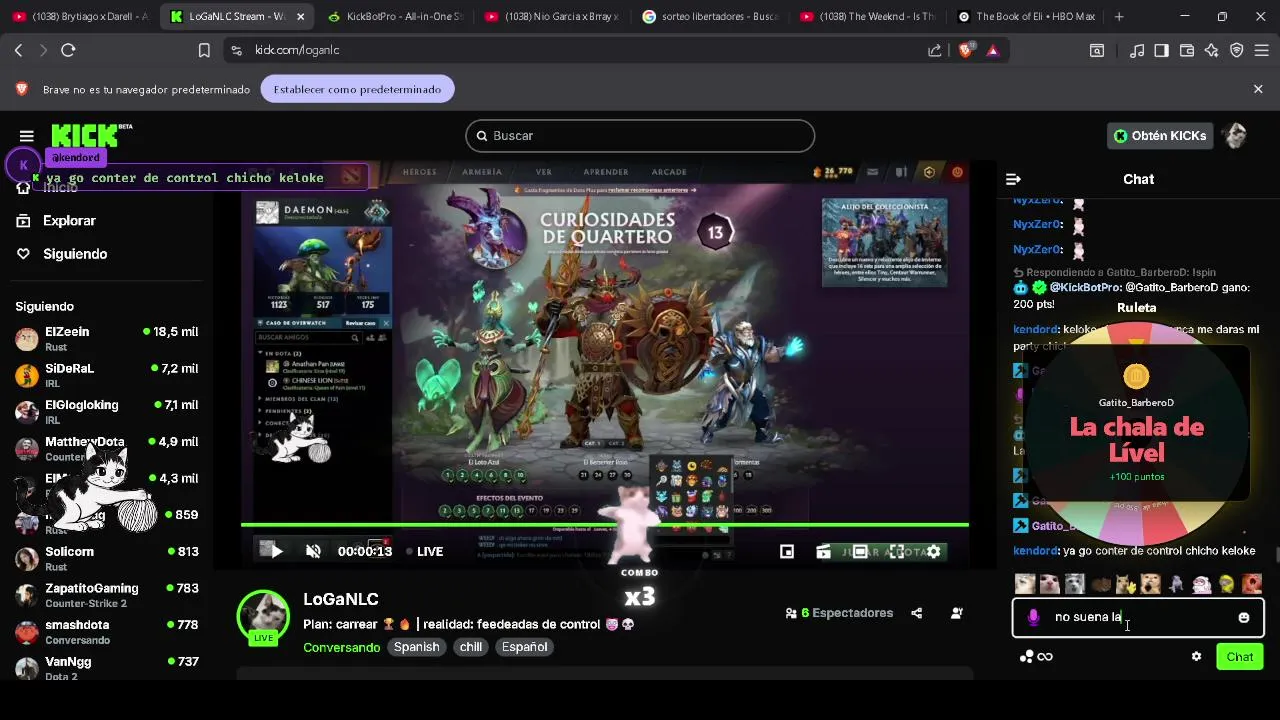Screen dimensions: 1280x720
Task: Click the Spanish tag
Action: (416, 647)
